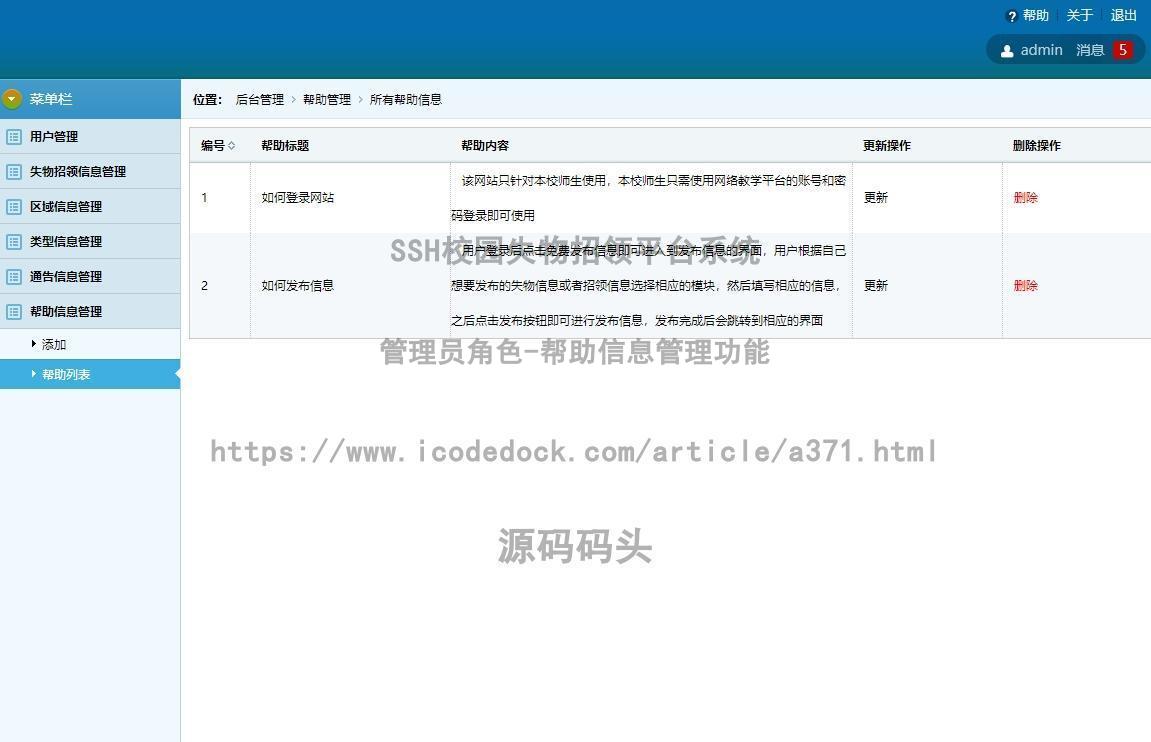Viewport: 1151px width, 742px height.
Task: Click 退出 to log out
Action: coord(1123,15)
